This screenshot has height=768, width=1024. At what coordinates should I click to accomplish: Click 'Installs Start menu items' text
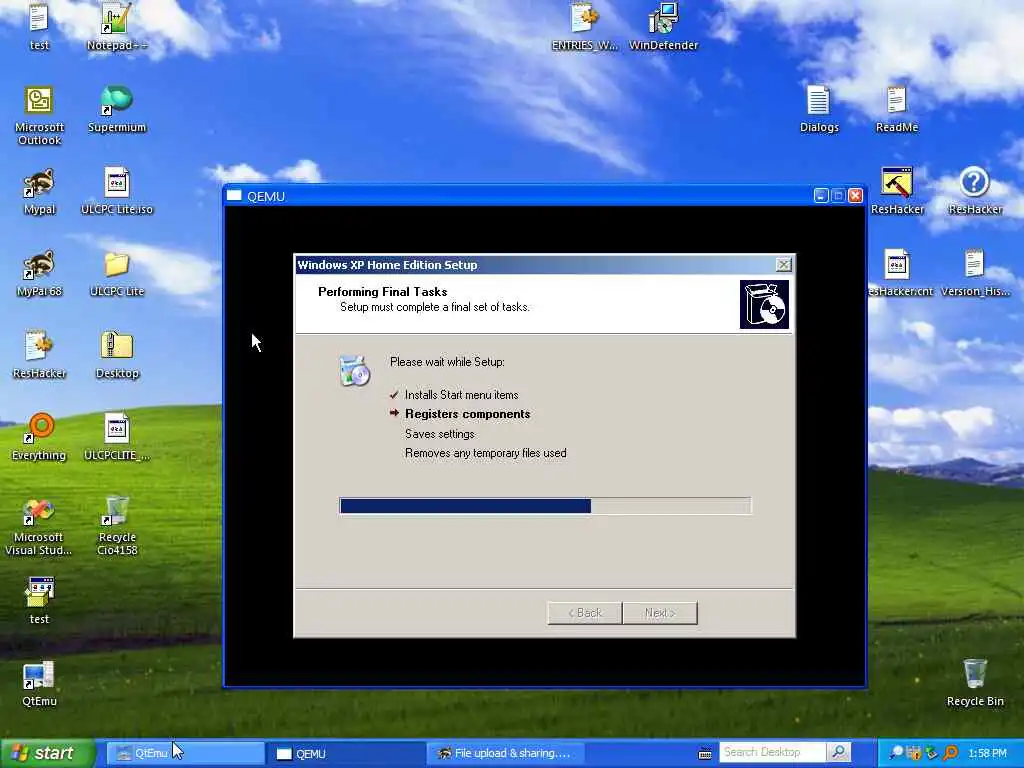[461, 395]
